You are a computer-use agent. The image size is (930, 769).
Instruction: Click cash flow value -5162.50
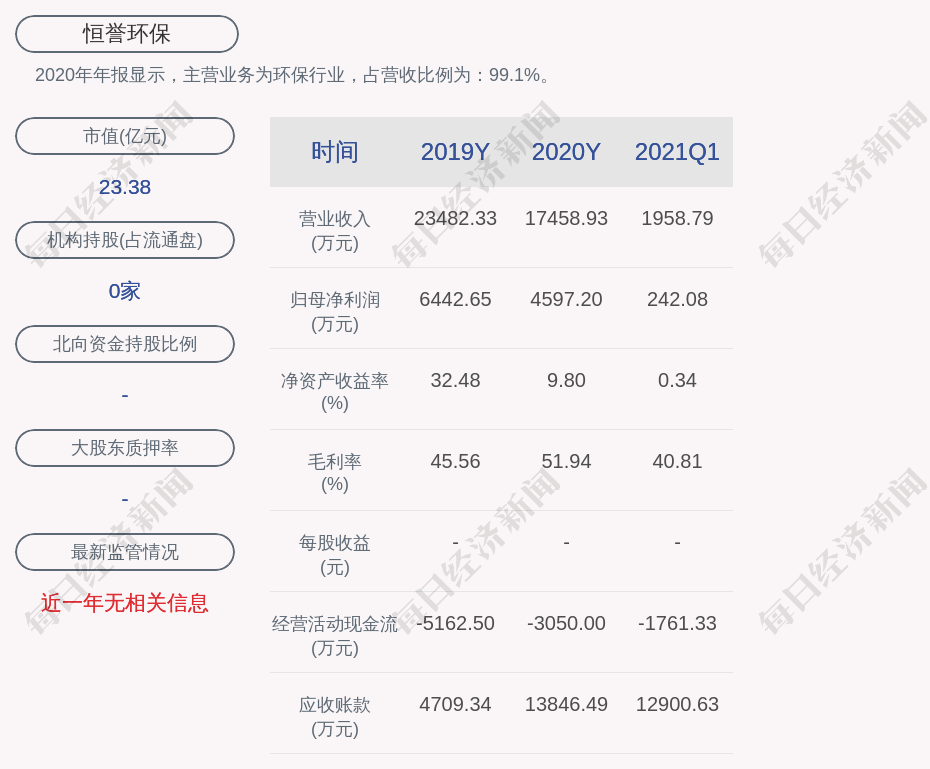455,623
